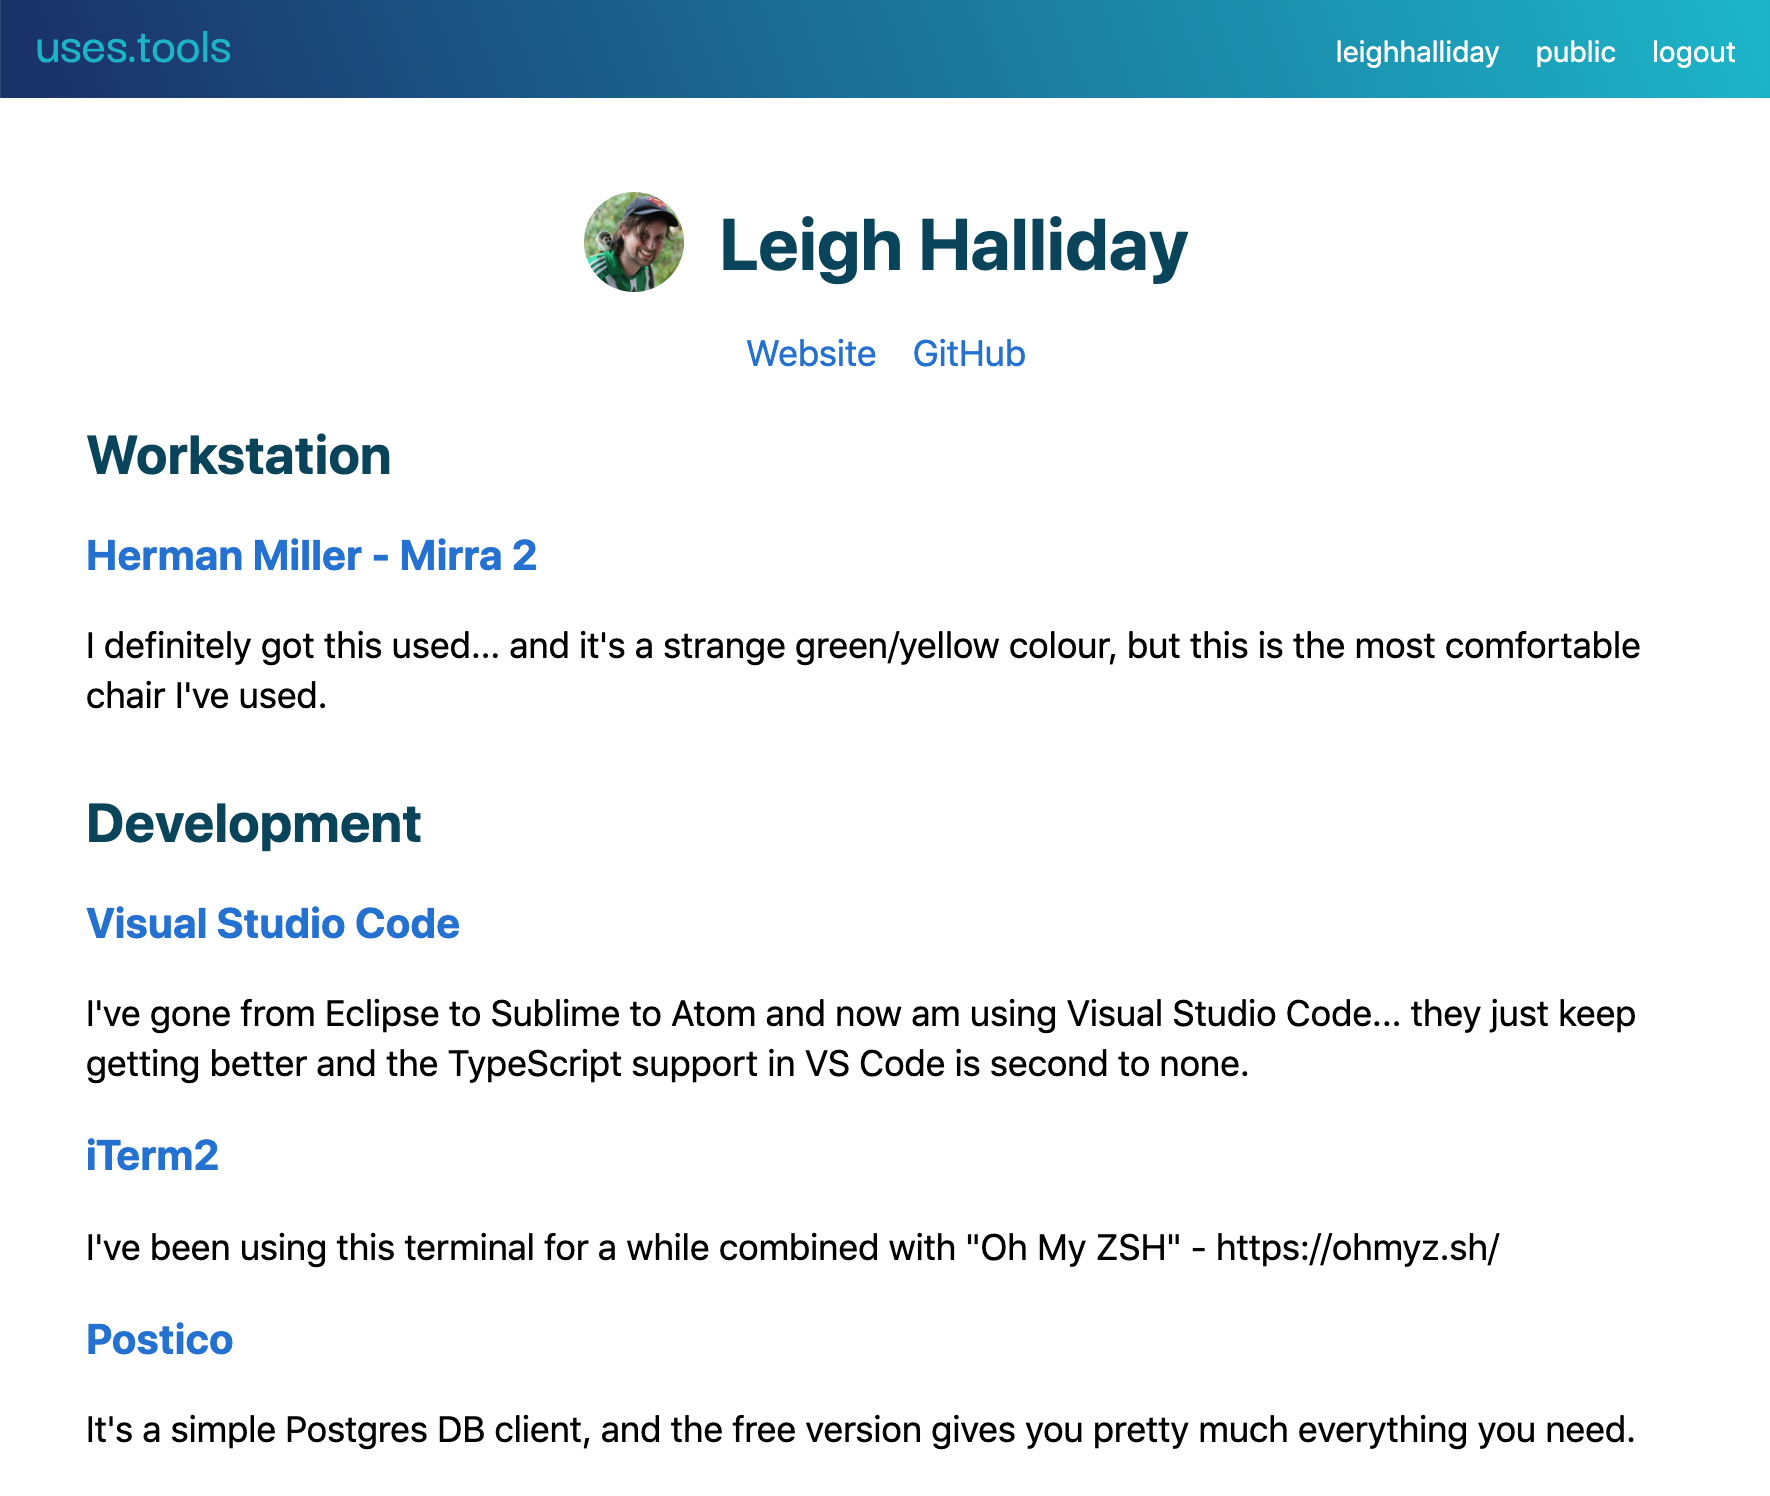
Task: Open the GitHub profile link
Action: tap(969, 354)
